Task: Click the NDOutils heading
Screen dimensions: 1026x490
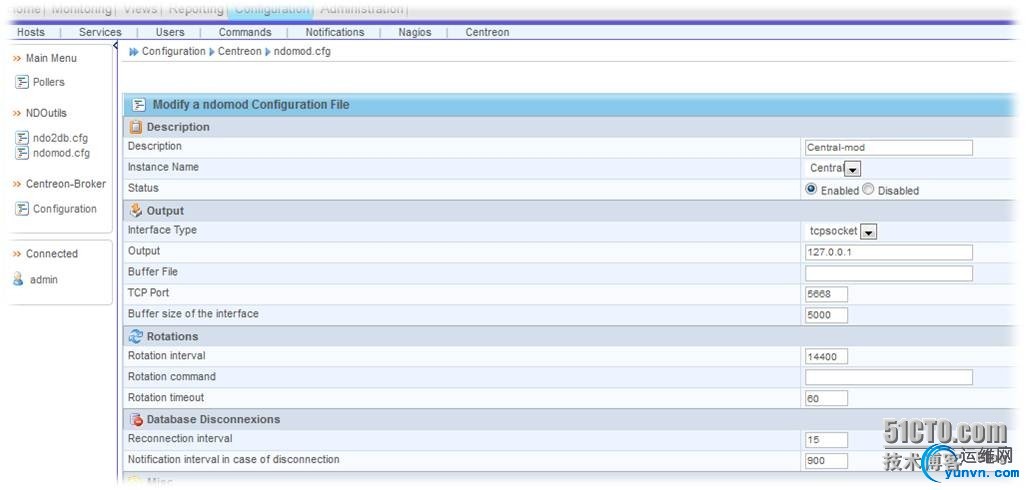Action: [46, 113]
